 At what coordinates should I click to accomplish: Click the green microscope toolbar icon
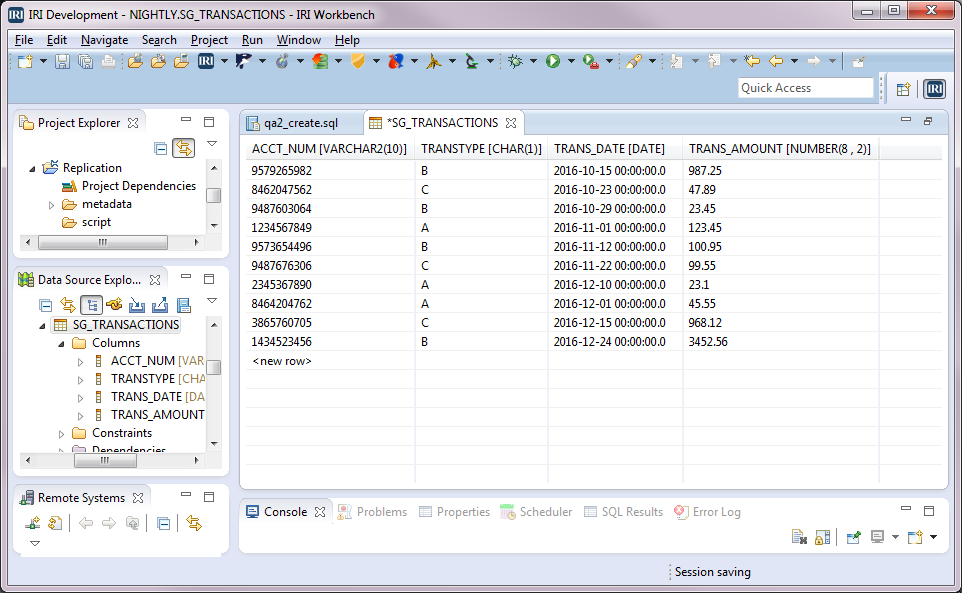(471, 61)
